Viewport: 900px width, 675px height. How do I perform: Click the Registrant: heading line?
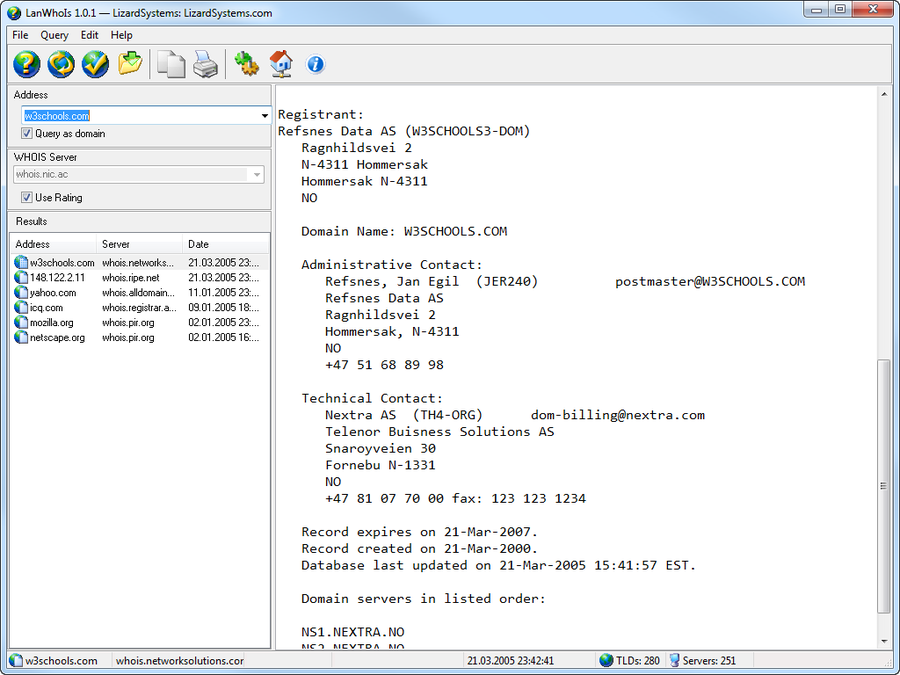tap(321, 114)
